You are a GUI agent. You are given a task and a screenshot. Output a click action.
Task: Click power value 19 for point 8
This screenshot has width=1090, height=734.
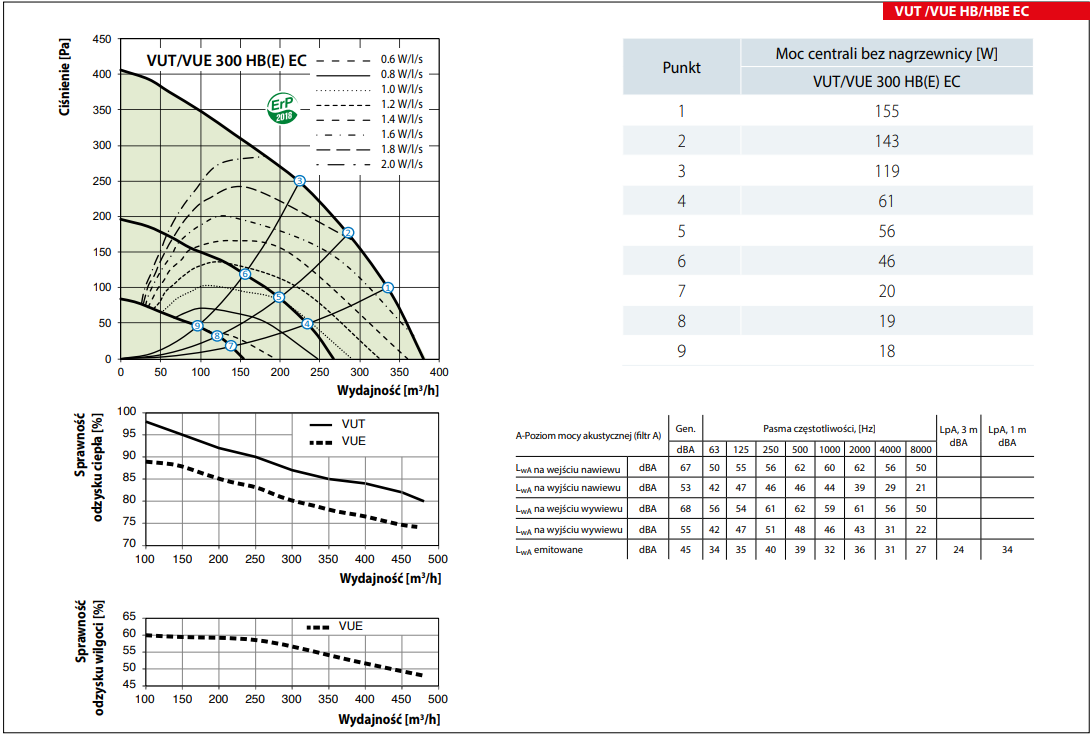pyautogui.click(x=886, y=321)
